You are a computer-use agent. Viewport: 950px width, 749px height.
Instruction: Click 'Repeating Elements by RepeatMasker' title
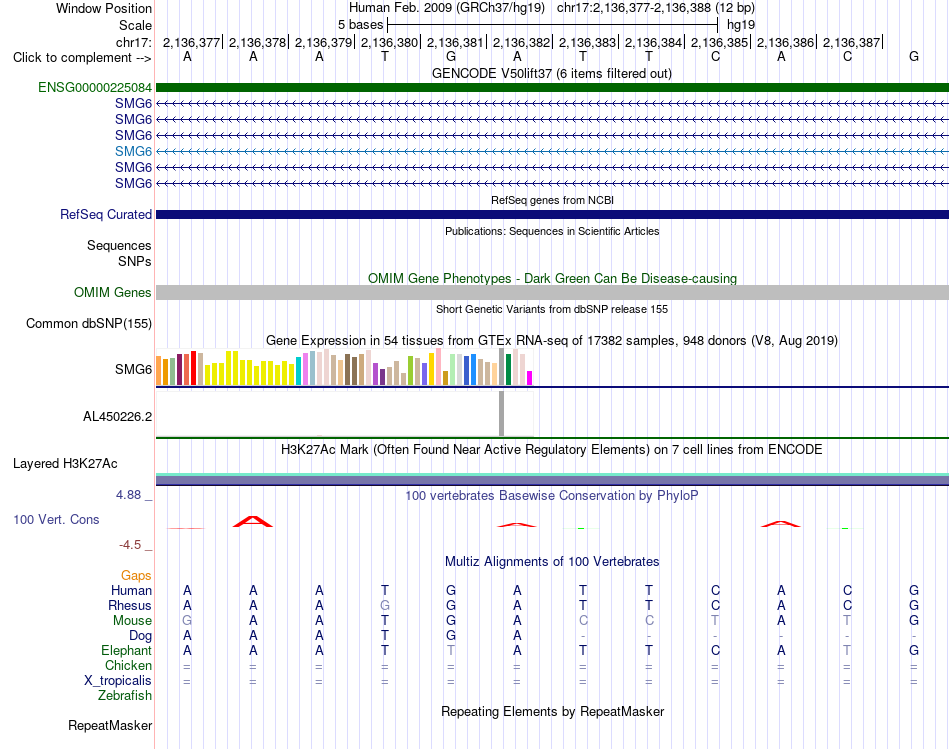coord(552,711)
